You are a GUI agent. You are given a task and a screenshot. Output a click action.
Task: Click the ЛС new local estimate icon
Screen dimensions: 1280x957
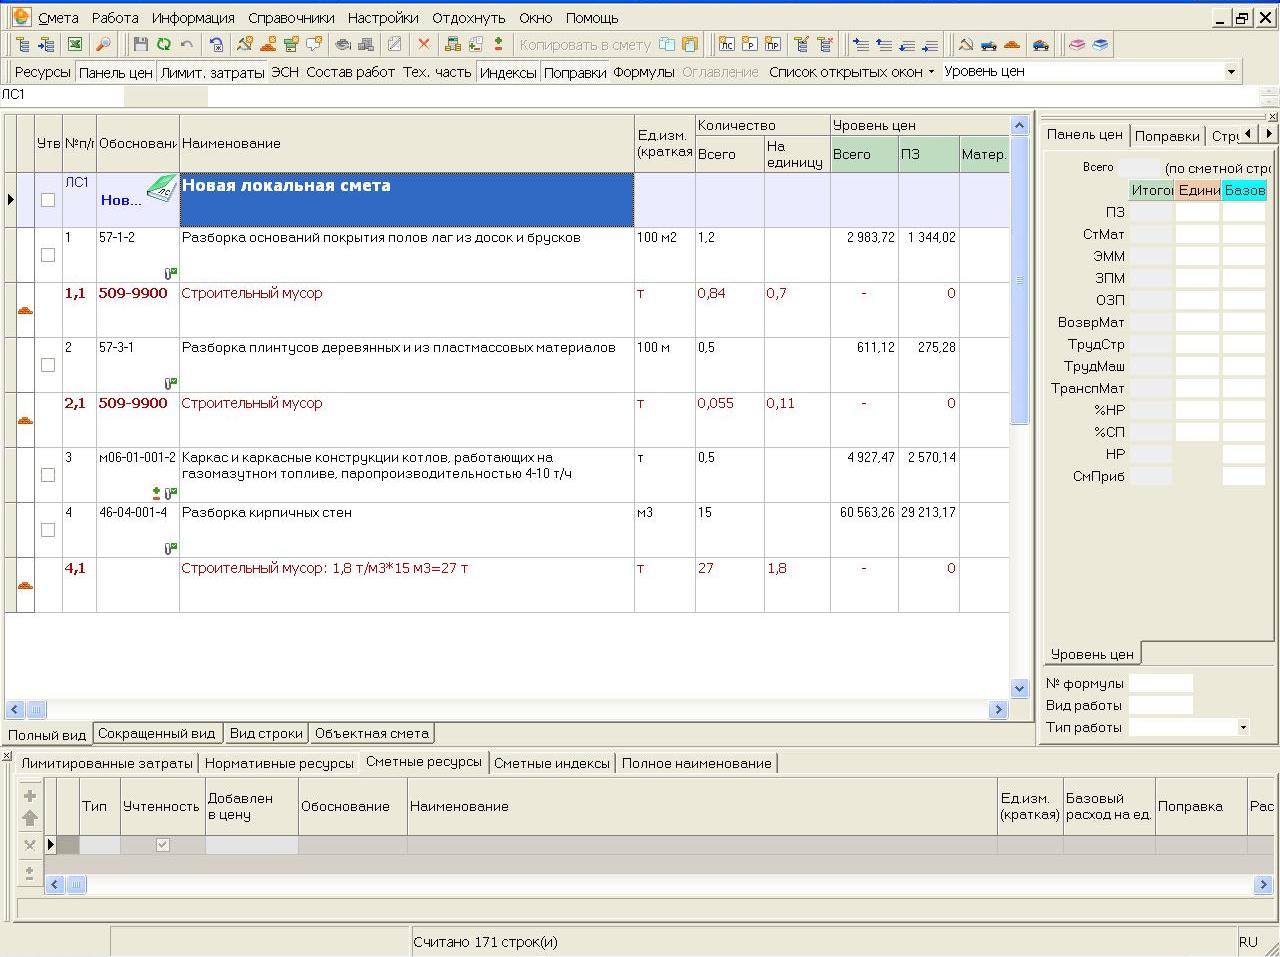click(726, 44)
